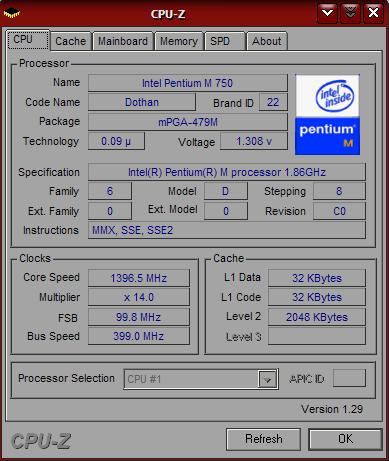Click the Multiplier value x 14.0
Image resolution: width=389 pixels, height=461 pixels.
tap(139, 297)
